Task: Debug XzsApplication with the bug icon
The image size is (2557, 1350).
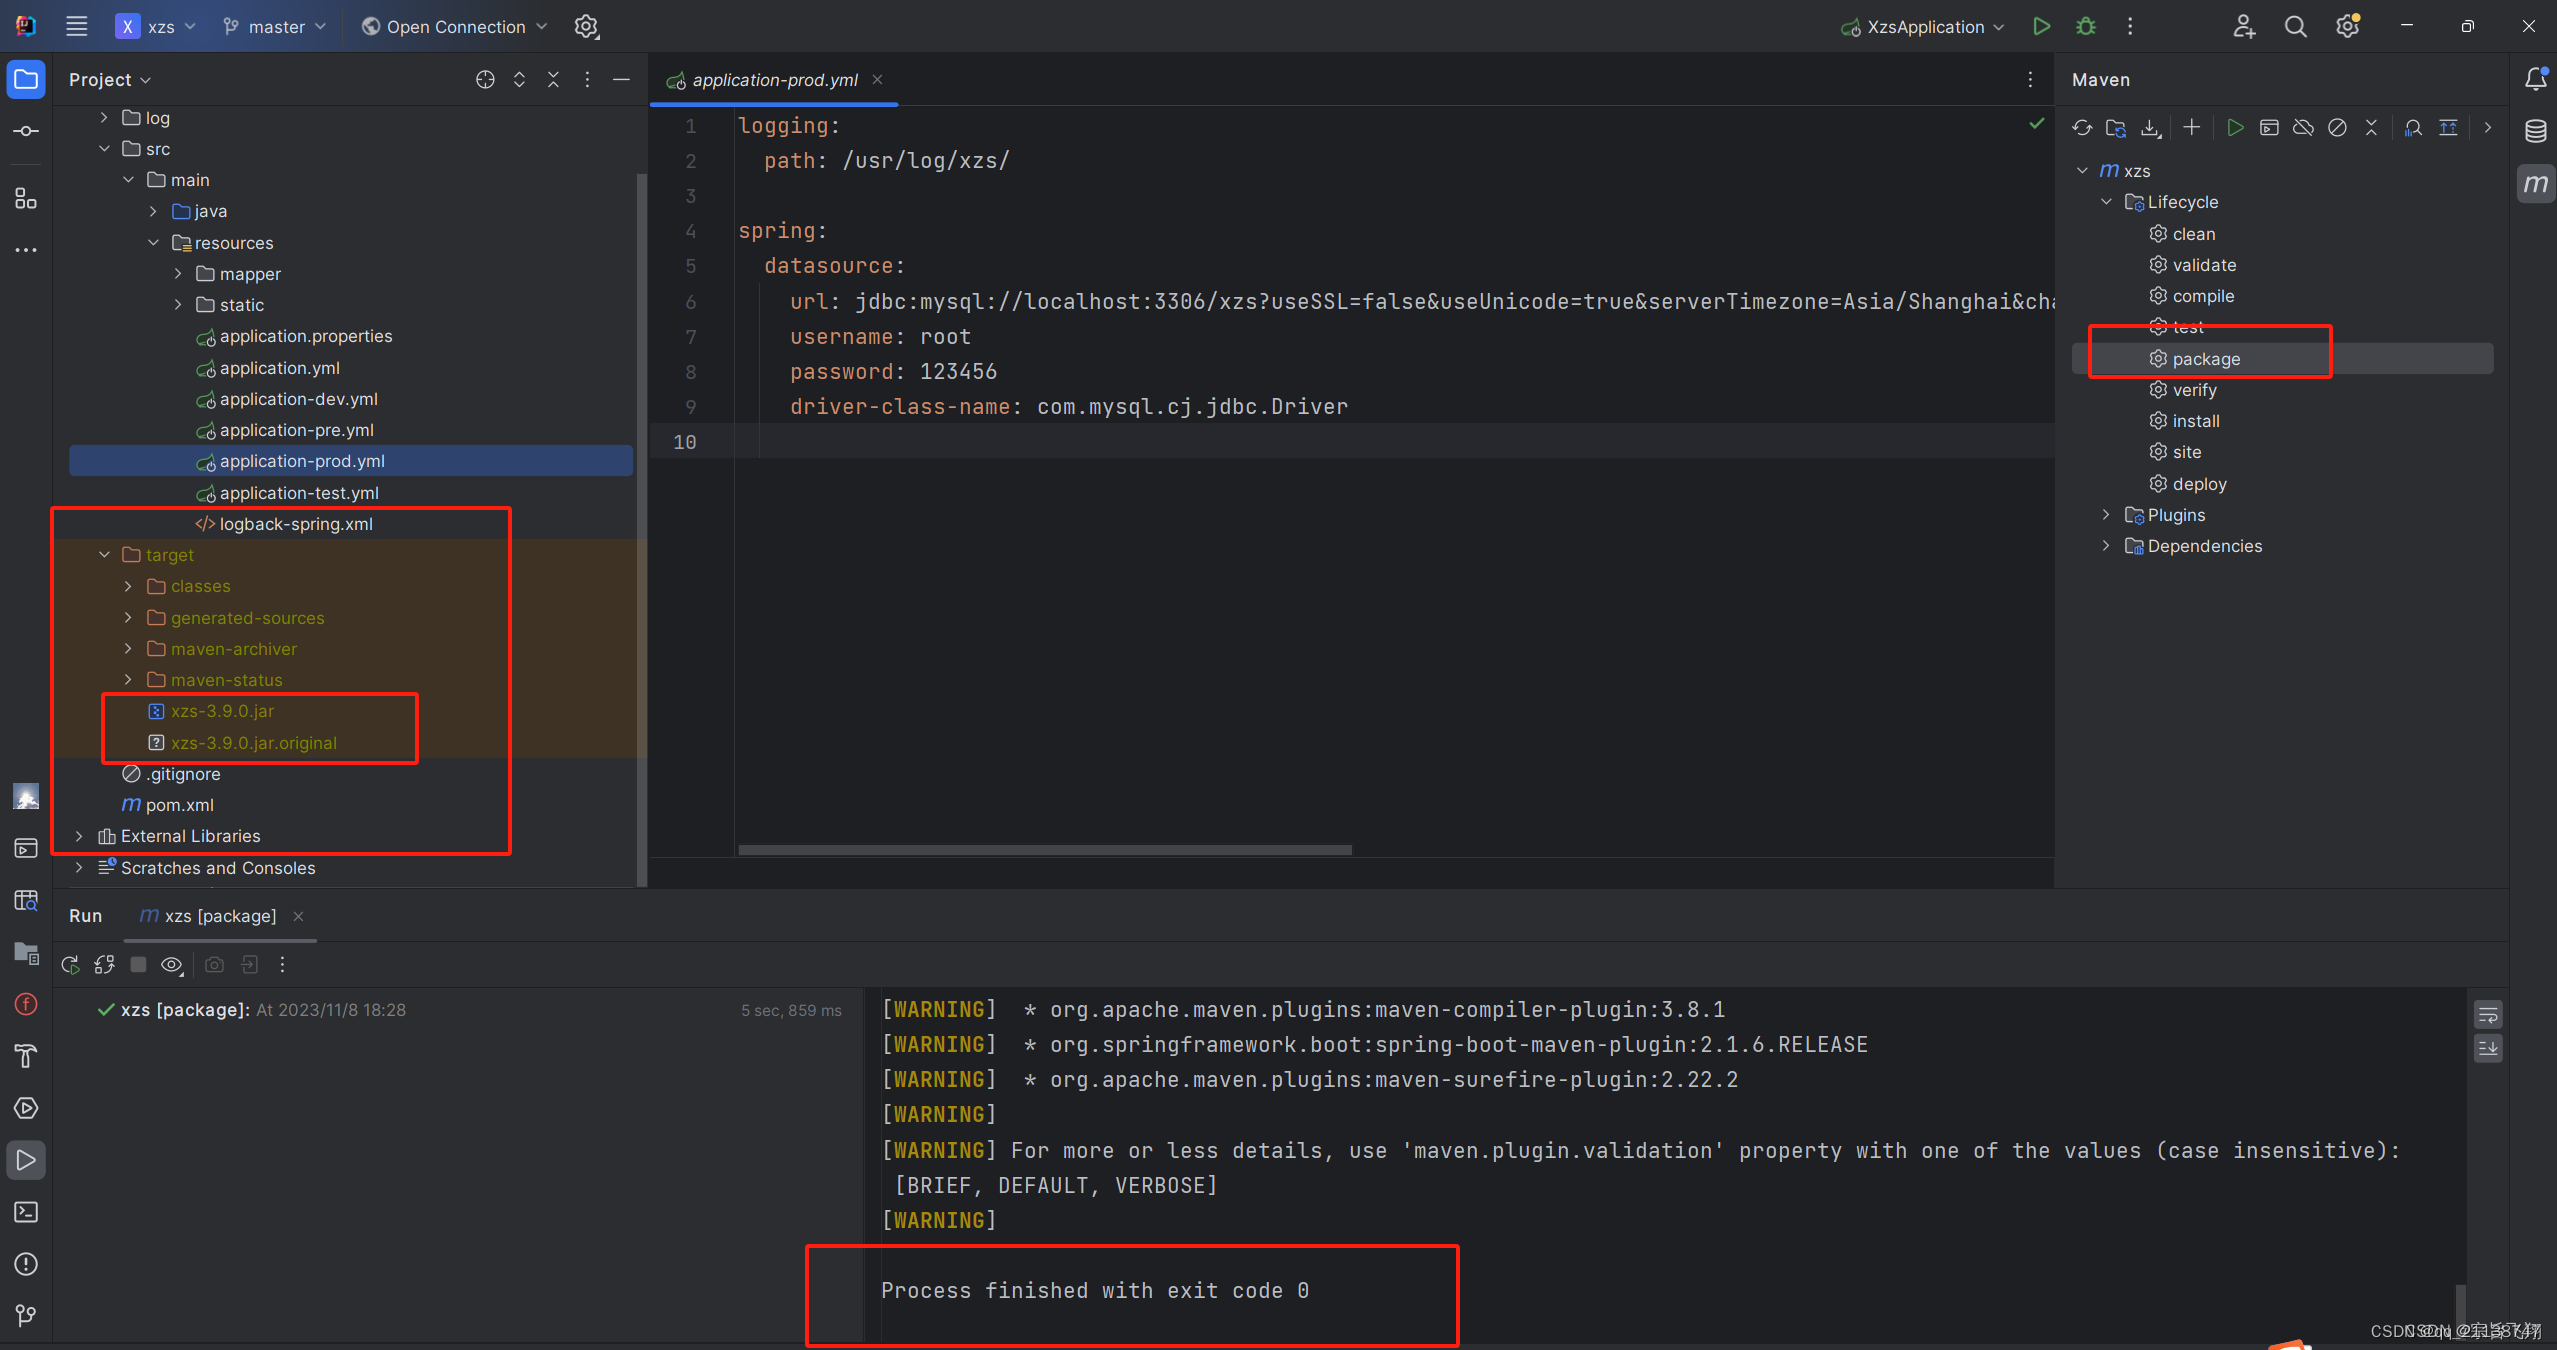Action: 2086,27
